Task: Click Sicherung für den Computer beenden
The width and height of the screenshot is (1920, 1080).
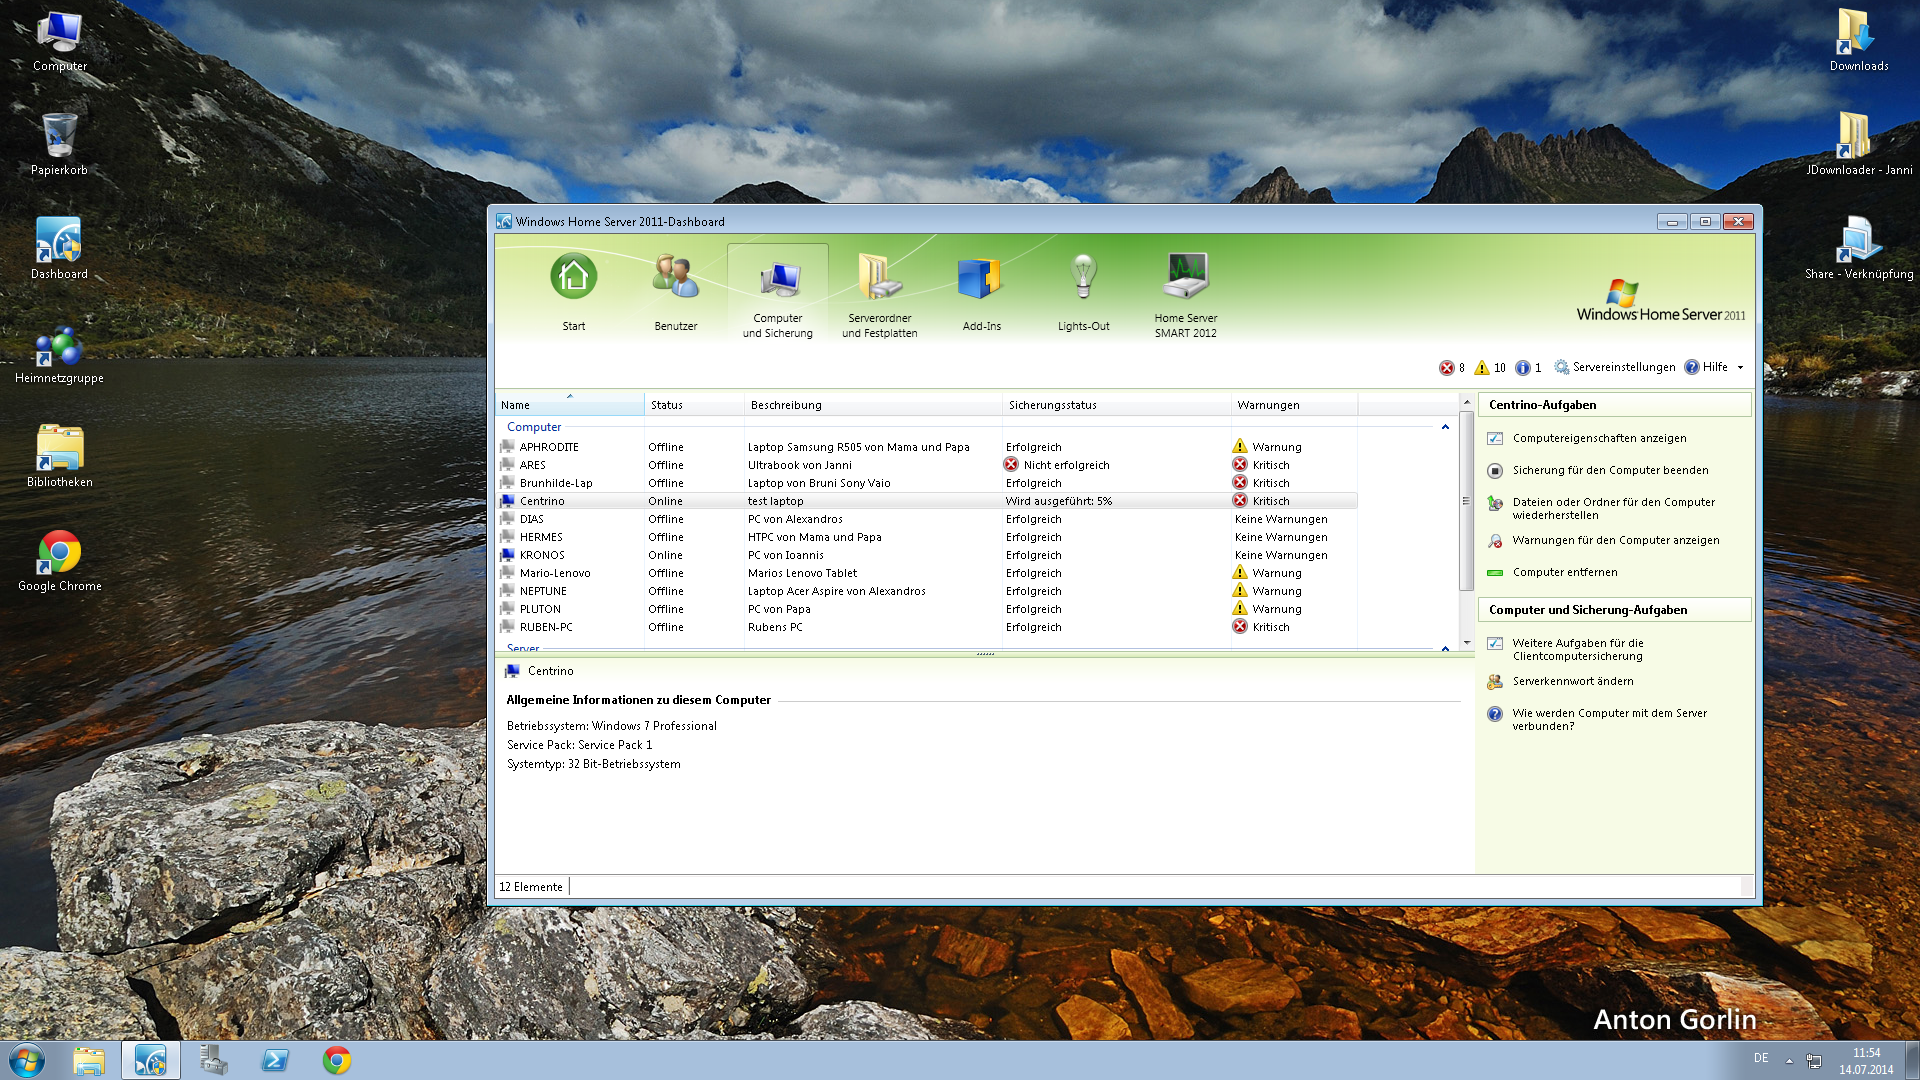Action: (1610, 470)
